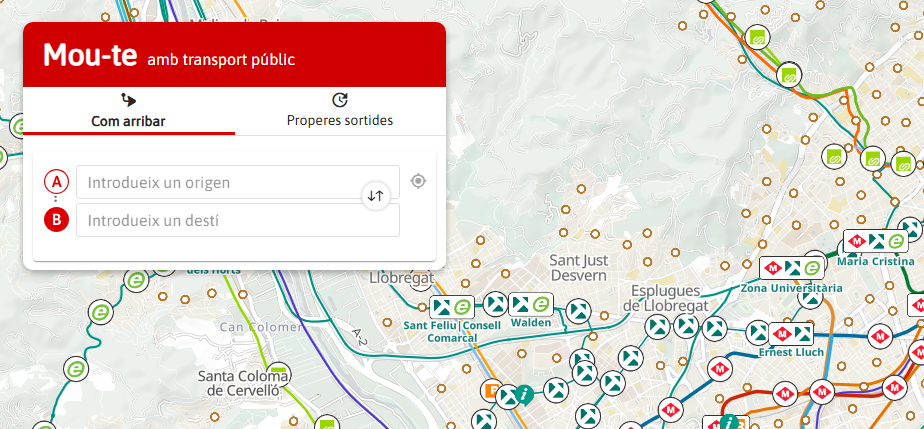
Task: Click the swap origin and destination button
Action: click(375, 196)
